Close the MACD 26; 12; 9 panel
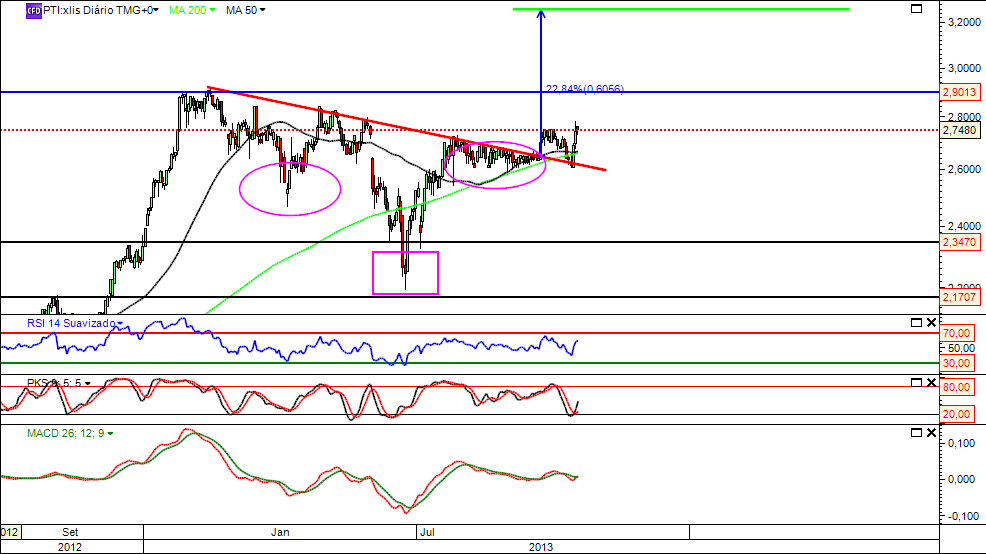The width and height of the screenshot is (986, 554). (931, 433)
